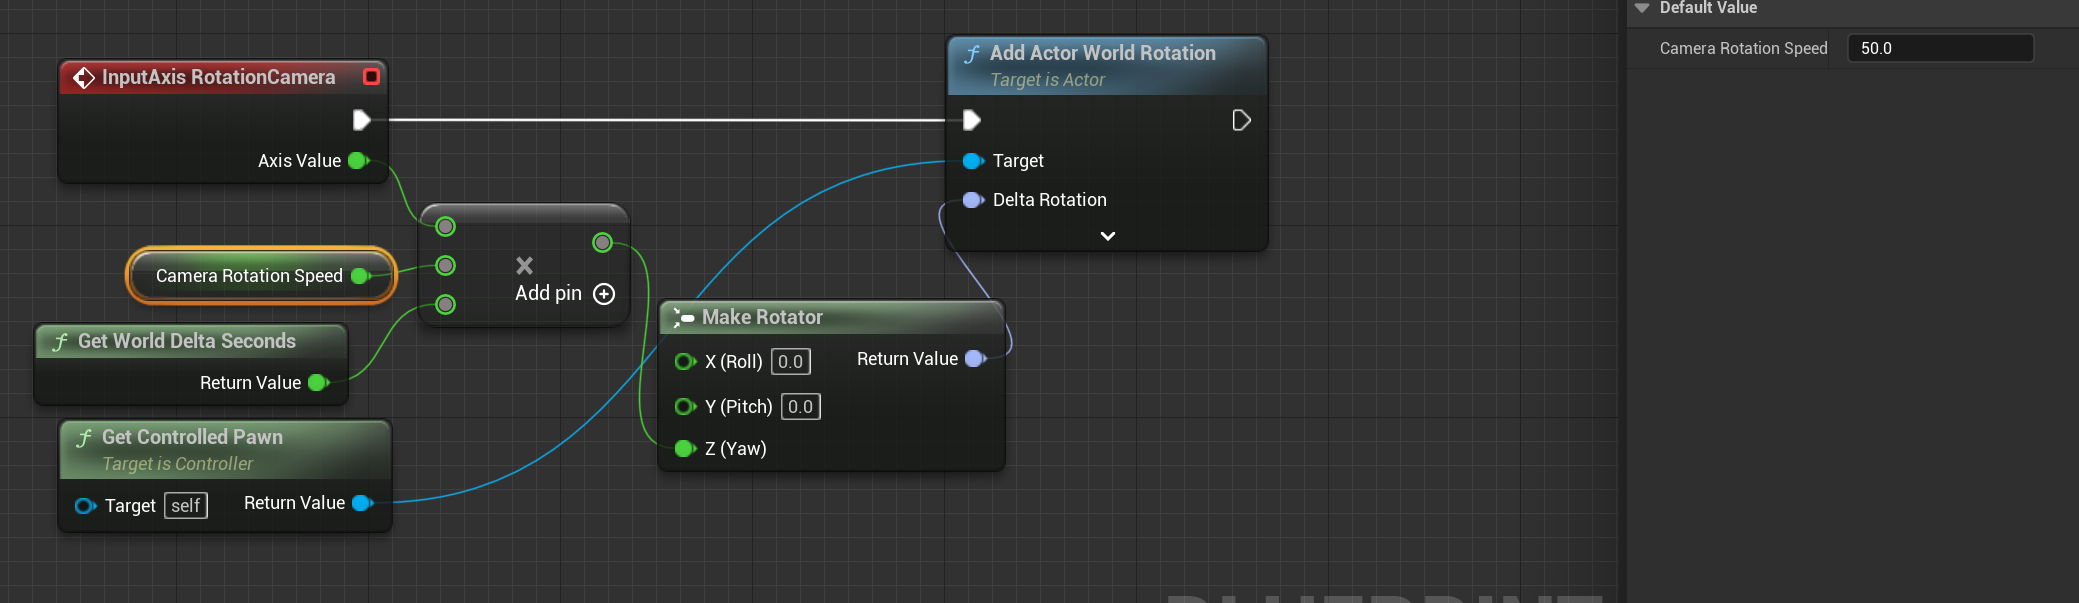Viewport: 2079px width, 603px height.
Task: Click Add pin on the multiply node
Action: 565,294
